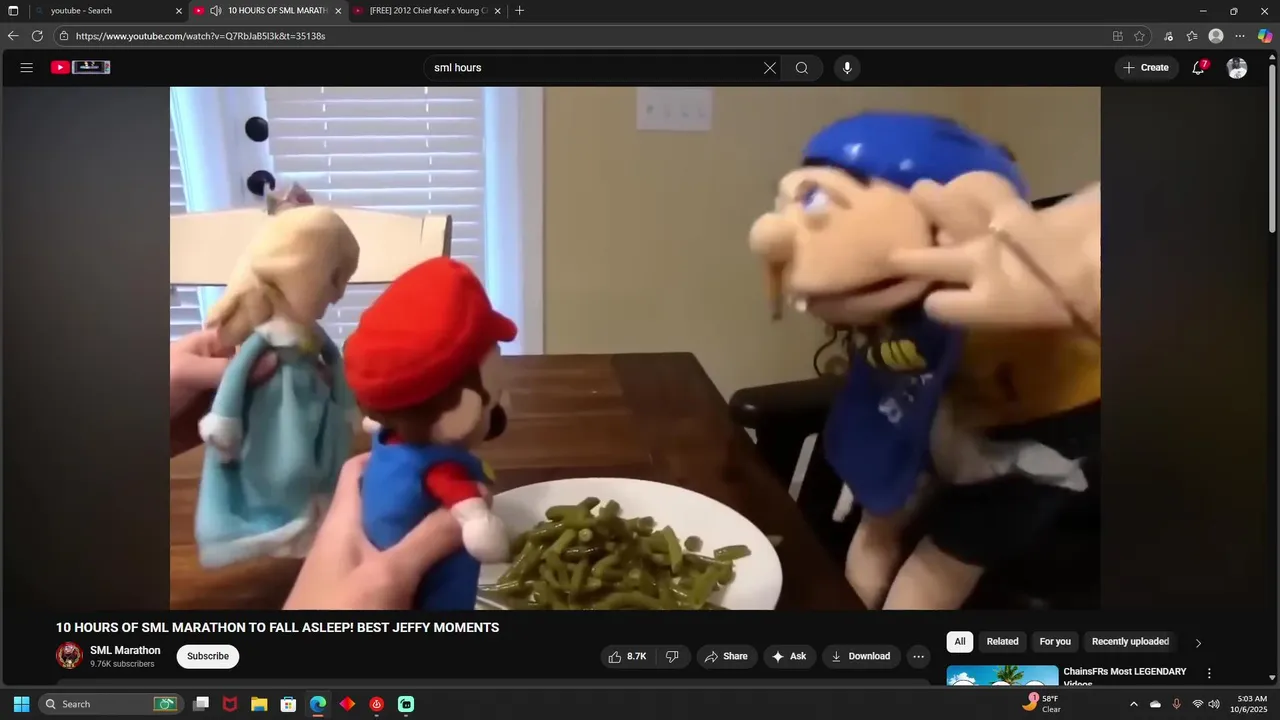Open Edge media/music extension icon
Viewport: 1280px width, 720px height.
[1168, 36]
